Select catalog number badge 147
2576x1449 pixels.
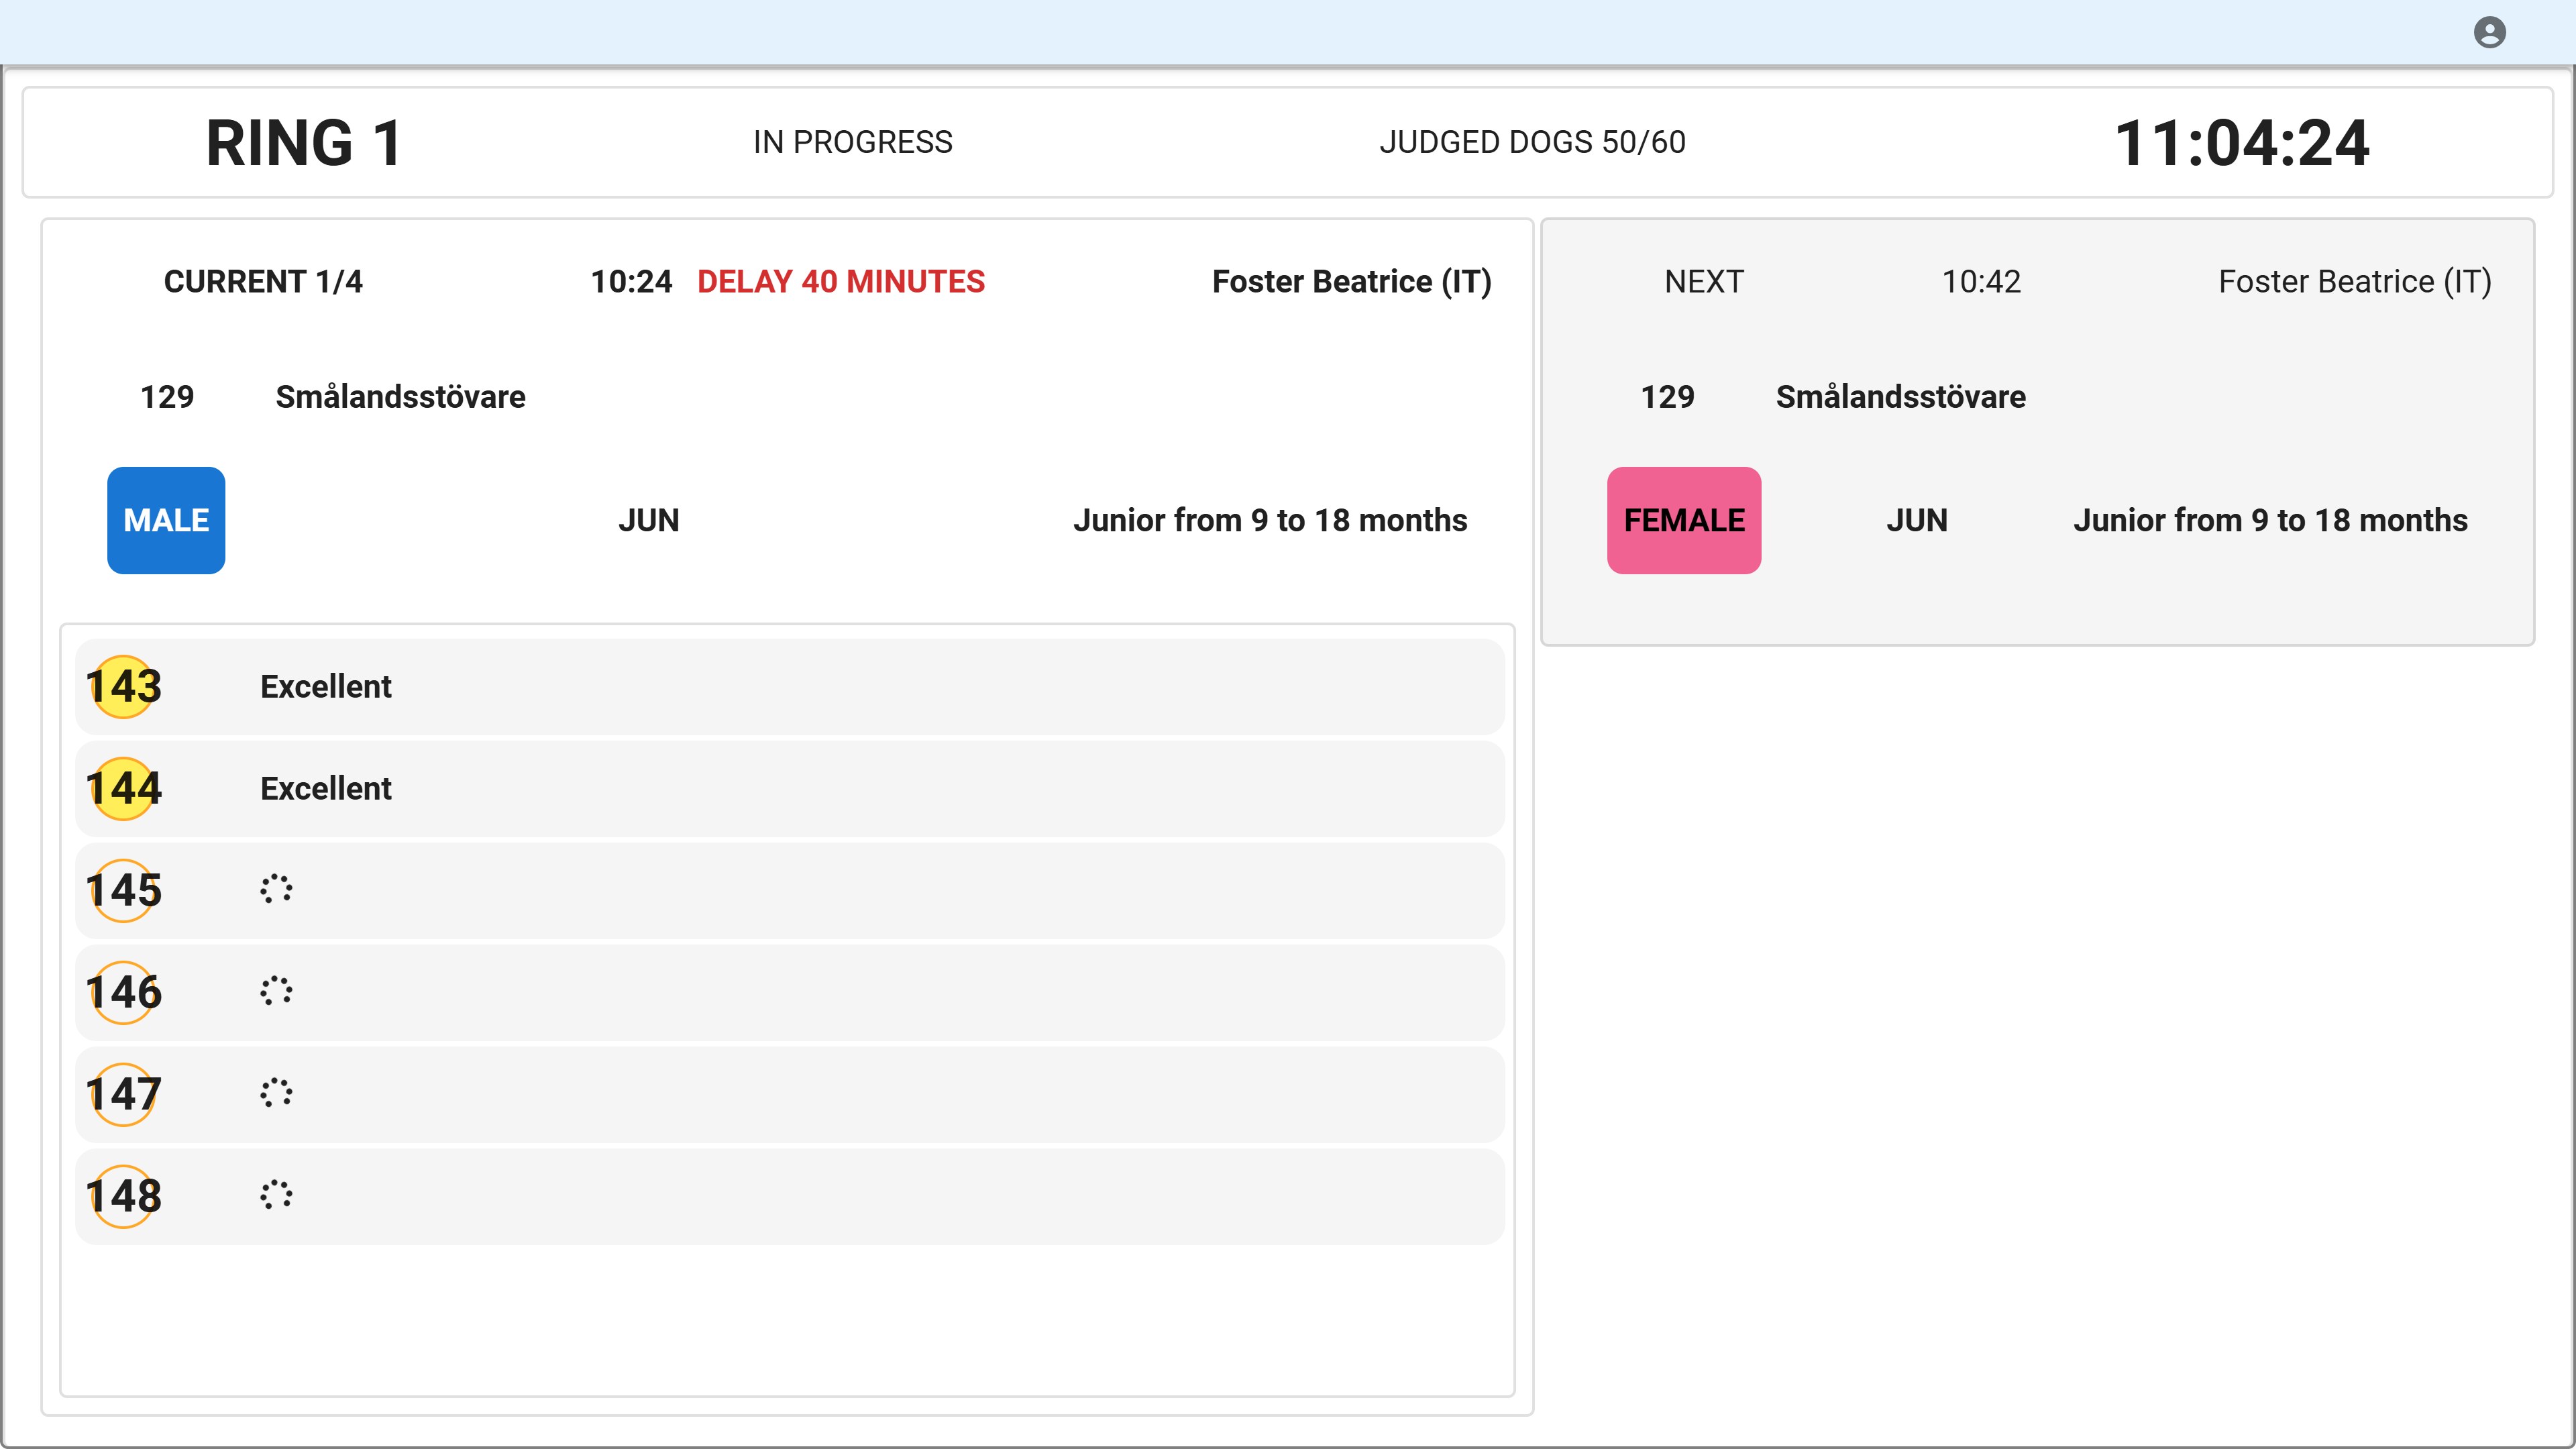[x=124, y=1095]
